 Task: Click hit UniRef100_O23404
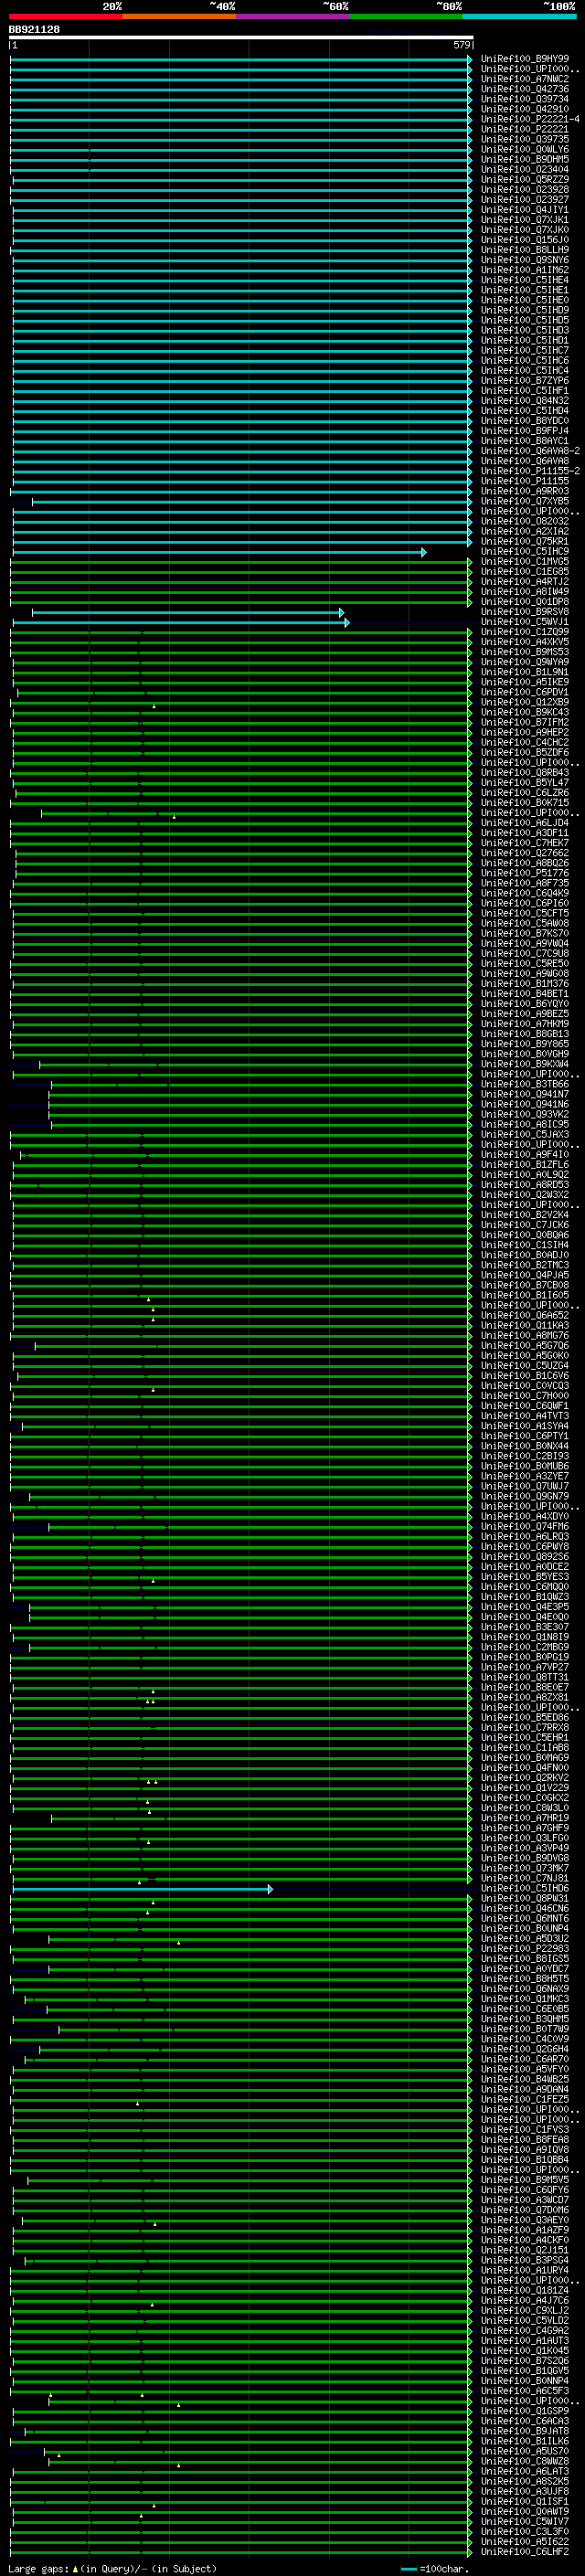[x=525, y=170]
